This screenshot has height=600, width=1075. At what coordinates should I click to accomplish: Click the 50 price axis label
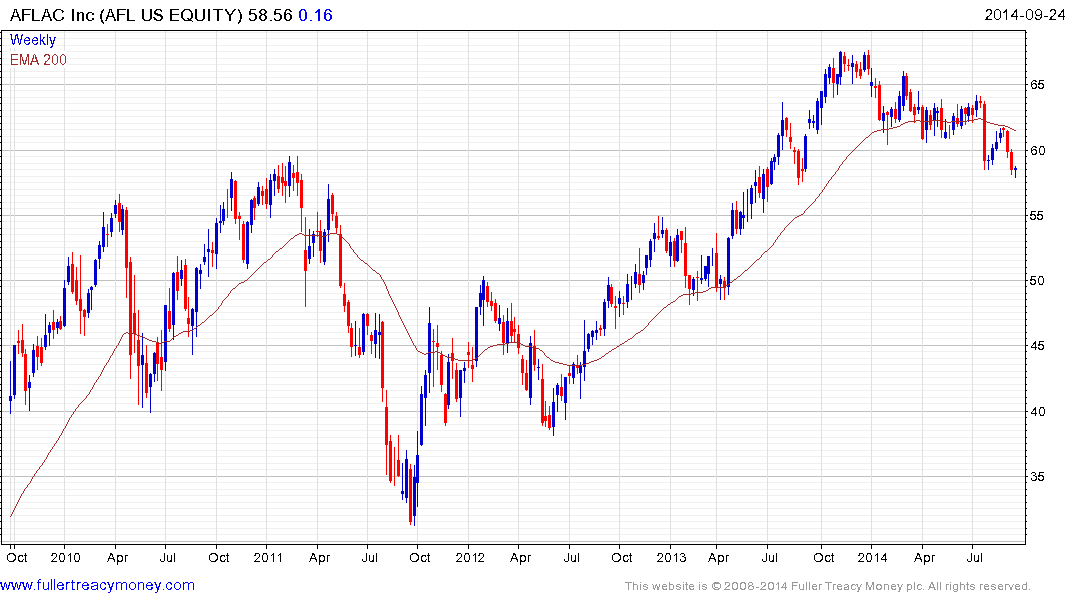[1037, 281]
